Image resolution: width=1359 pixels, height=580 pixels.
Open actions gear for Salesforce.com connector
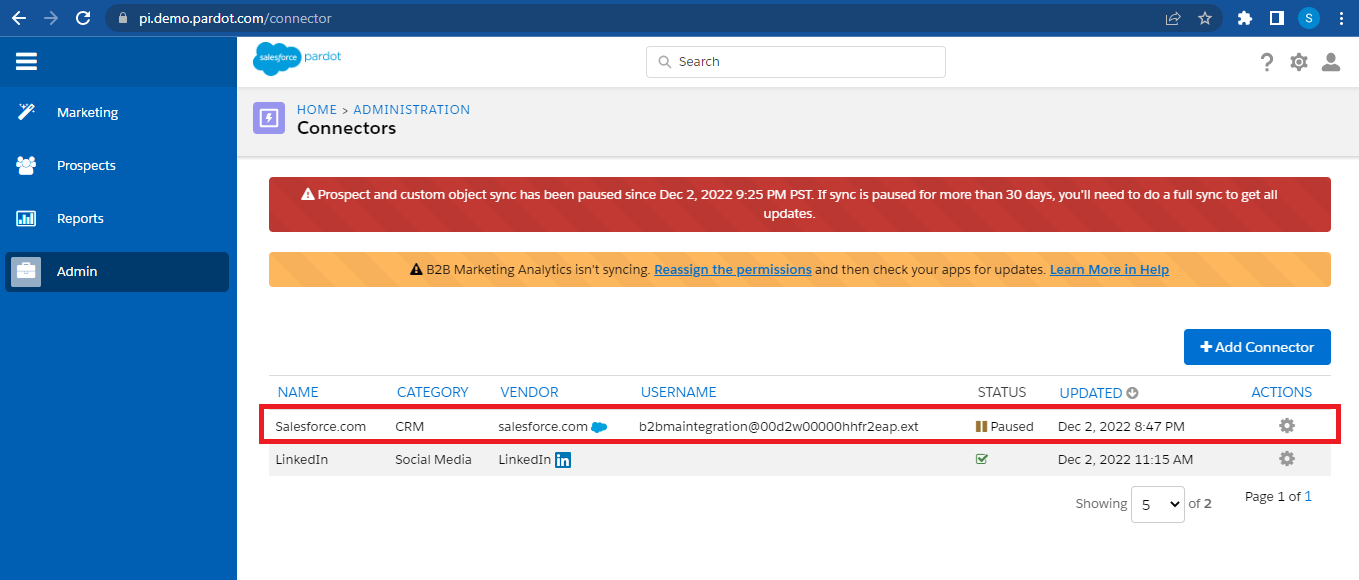coord(1287,425)
